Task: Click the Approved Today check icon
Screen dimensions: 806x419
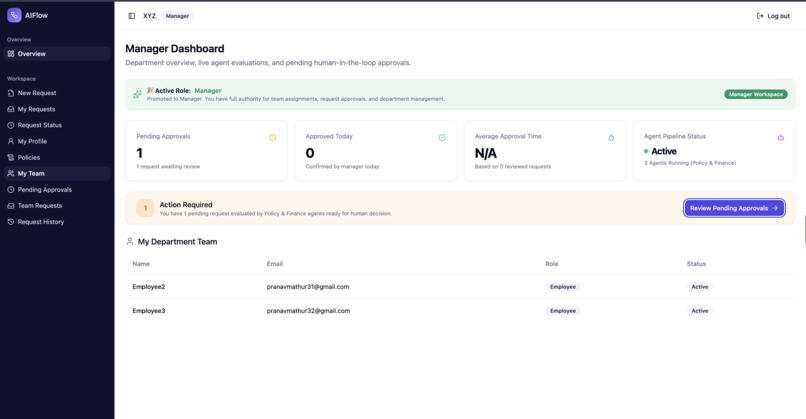Action: click(x=442, y=138)
